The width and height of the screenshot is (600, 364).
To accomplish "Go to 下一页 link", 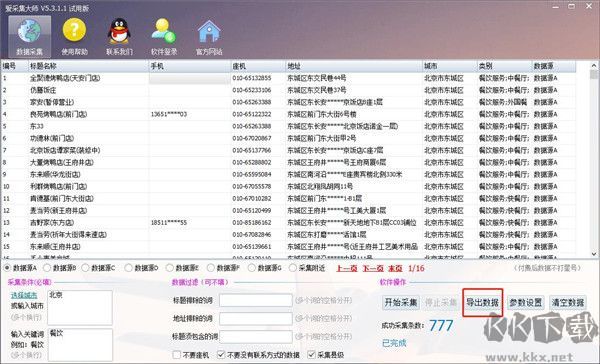I will pyautogui.click(x=373, y=268).
